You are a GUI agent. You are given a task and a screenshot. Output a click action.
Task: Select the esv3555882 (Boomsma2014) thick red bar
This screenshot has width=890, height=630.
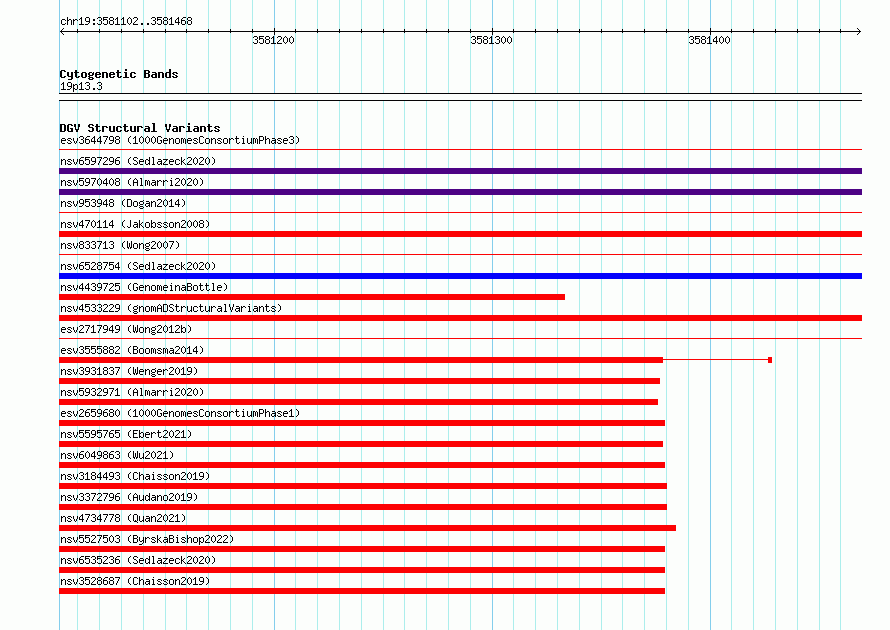click(x=361, y=360)
